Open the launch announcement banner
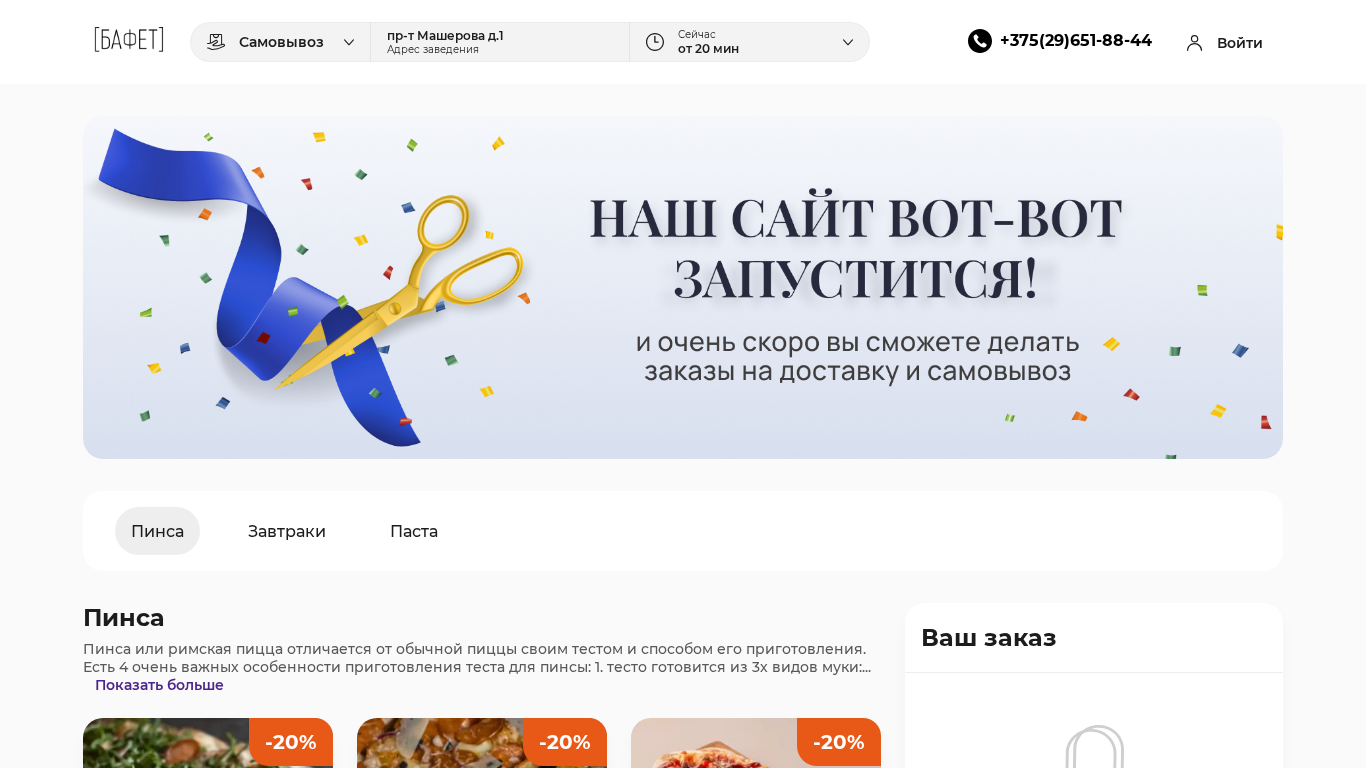This screenshot has height=768, width=1366. coord(683,288)
